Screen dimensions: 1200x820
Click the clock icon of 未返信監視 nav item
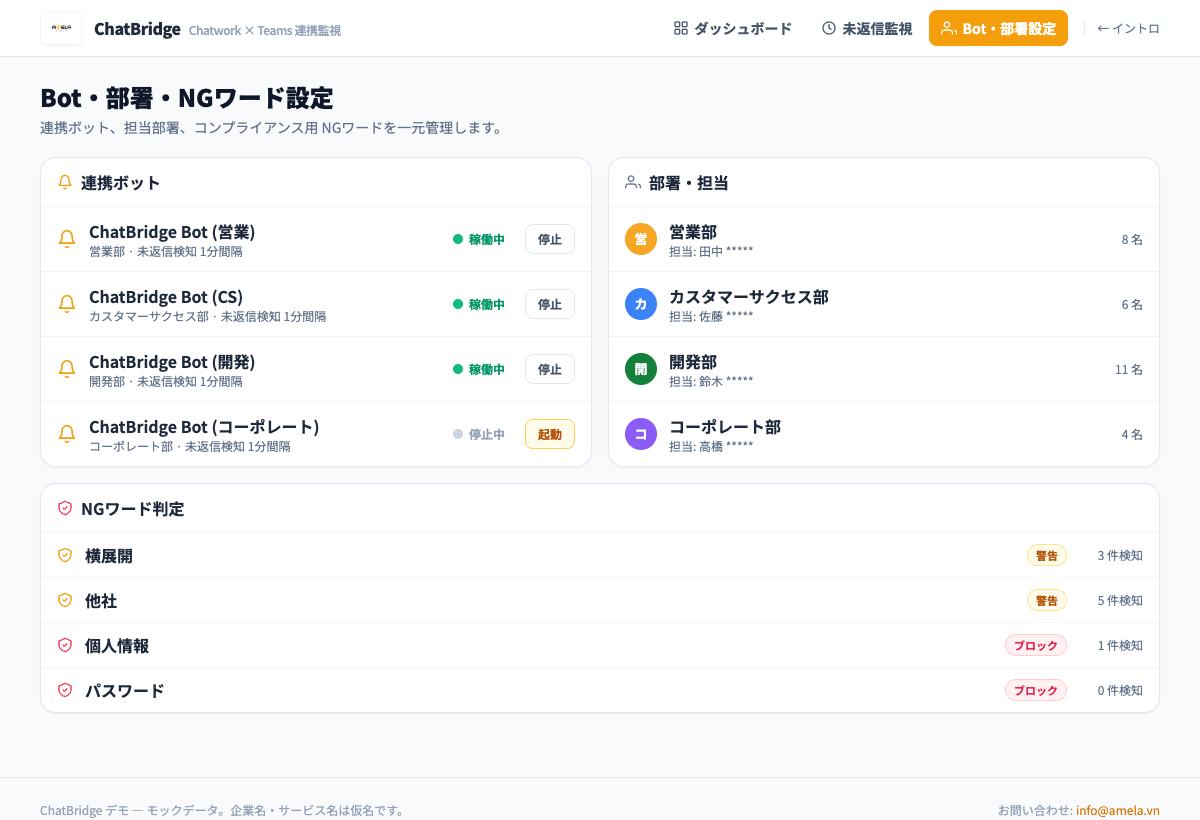click(829, 28)
